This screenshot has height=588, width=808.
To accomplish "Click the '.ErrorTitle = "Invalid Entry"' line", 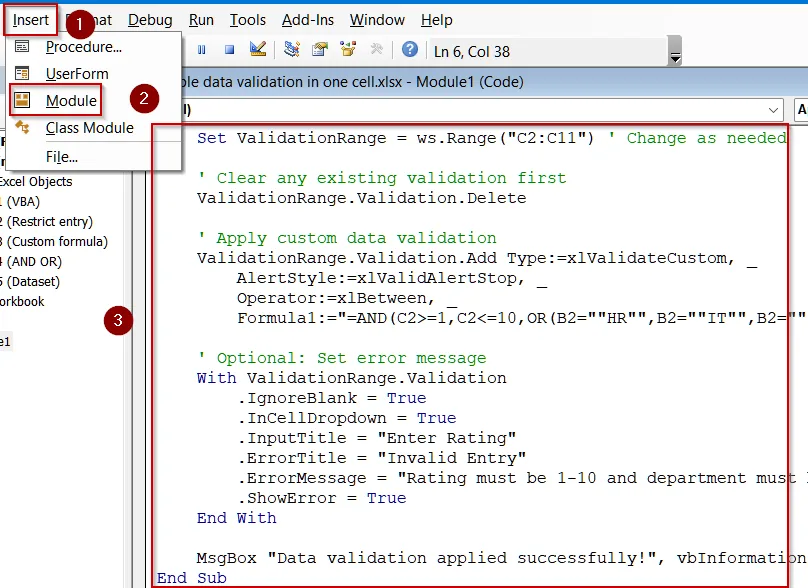I will [x=382, y=458].
